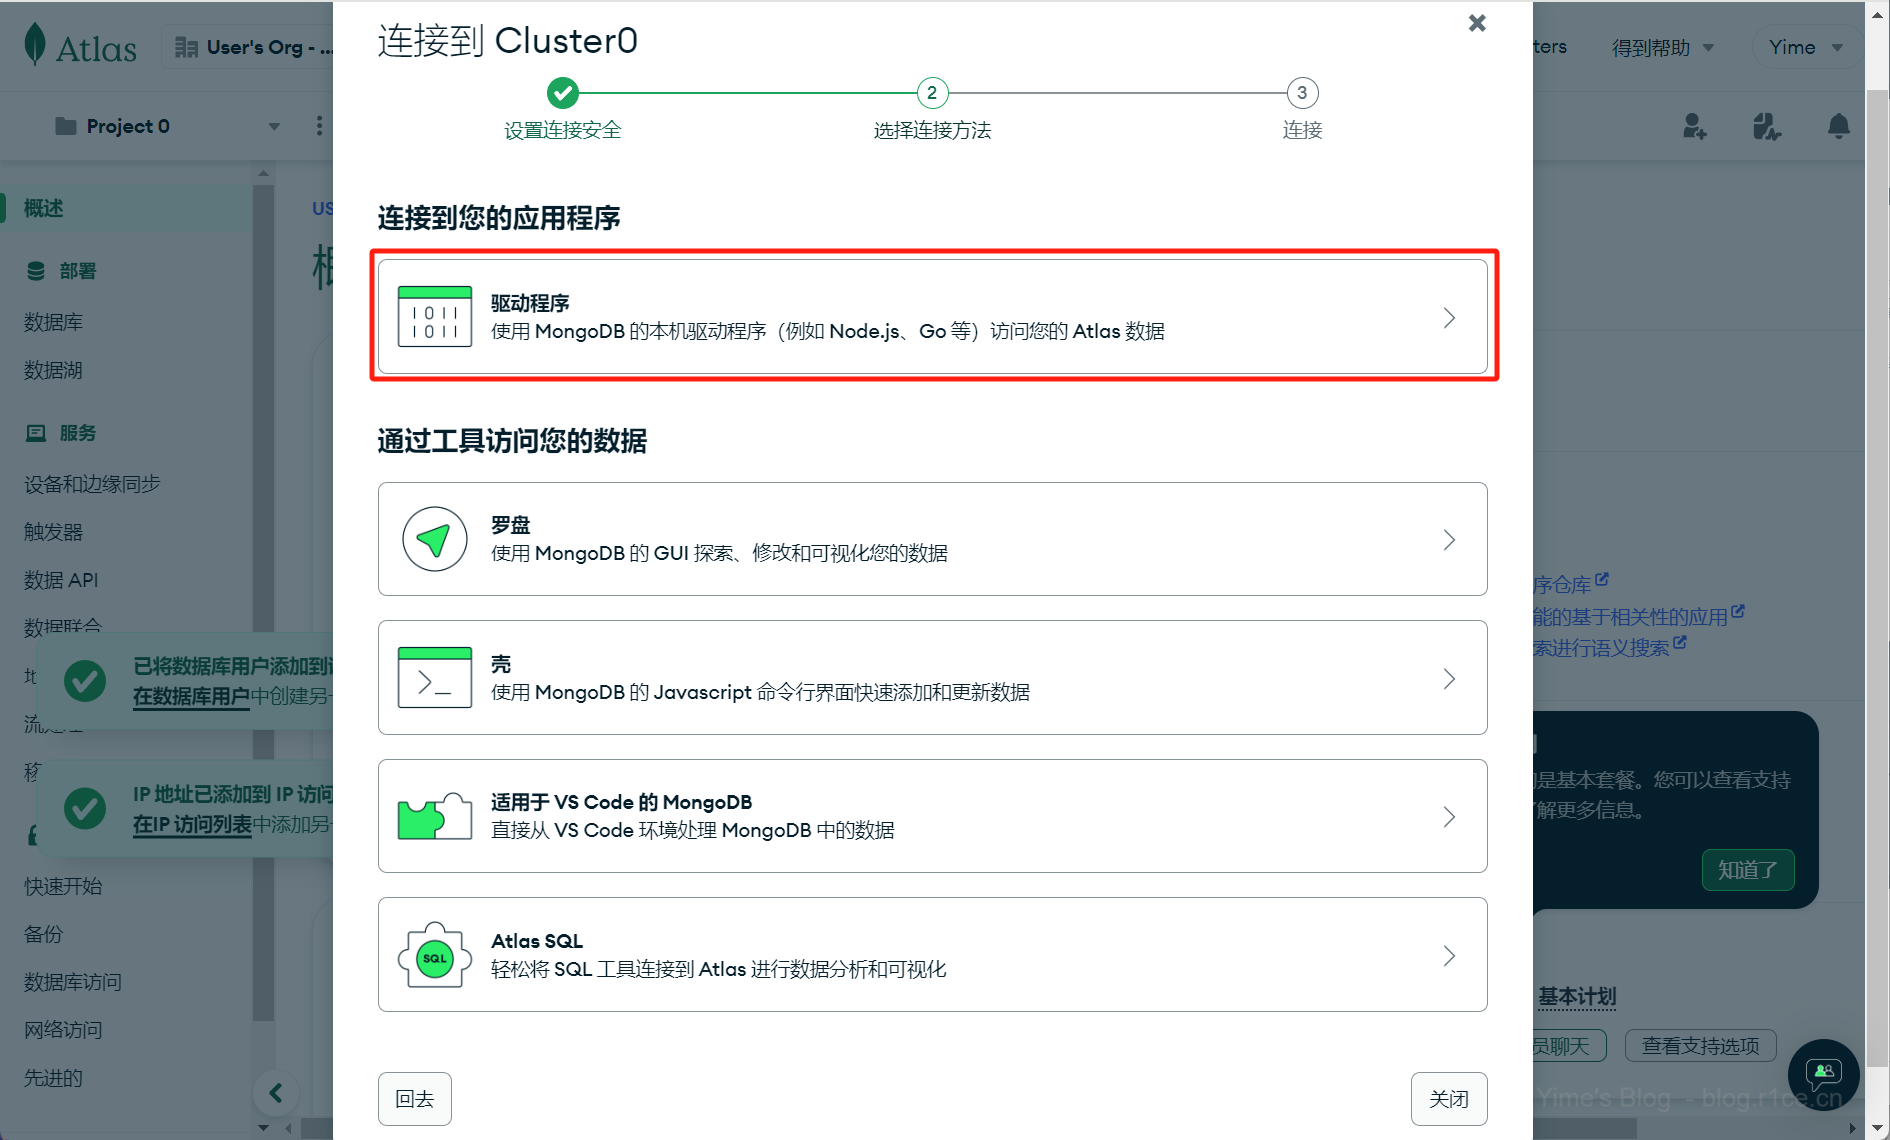This screenshot has width=1890, height=1140.
Task: Select 数据库 in the sidebar
Action: click(54, 322)
